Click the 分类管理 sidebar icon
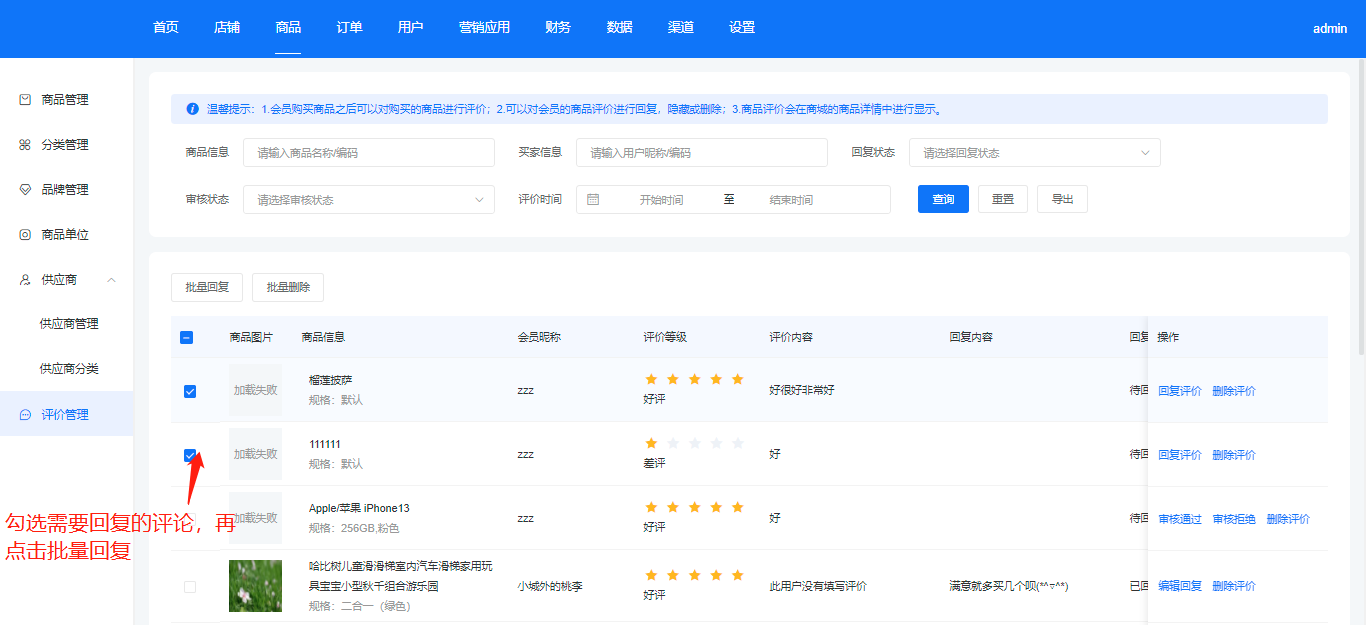Screen dimensions: 1366x625 (x=26, y=145)
